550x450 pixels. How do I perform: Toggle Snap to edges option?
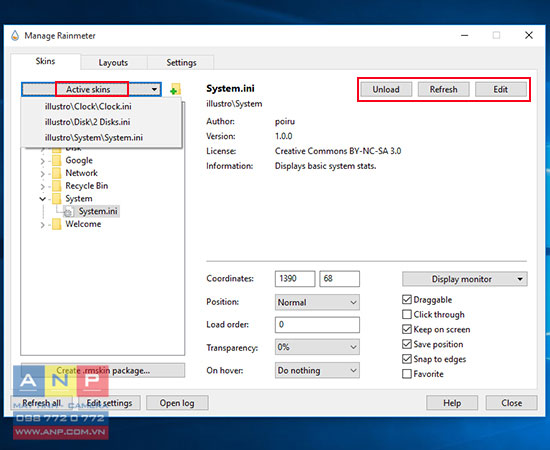tap(407, 359)
